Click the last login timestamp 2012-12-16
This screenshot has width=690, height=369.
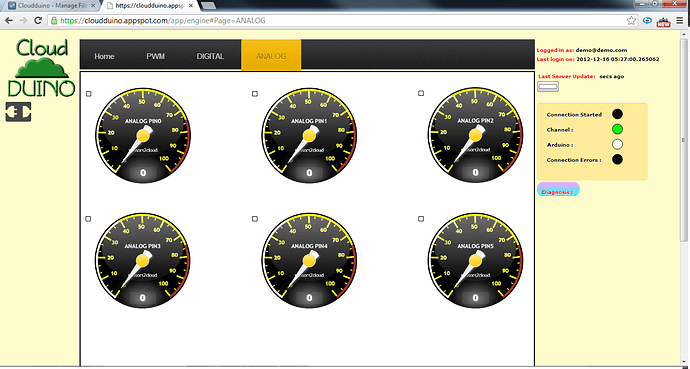tap(618, 59)
